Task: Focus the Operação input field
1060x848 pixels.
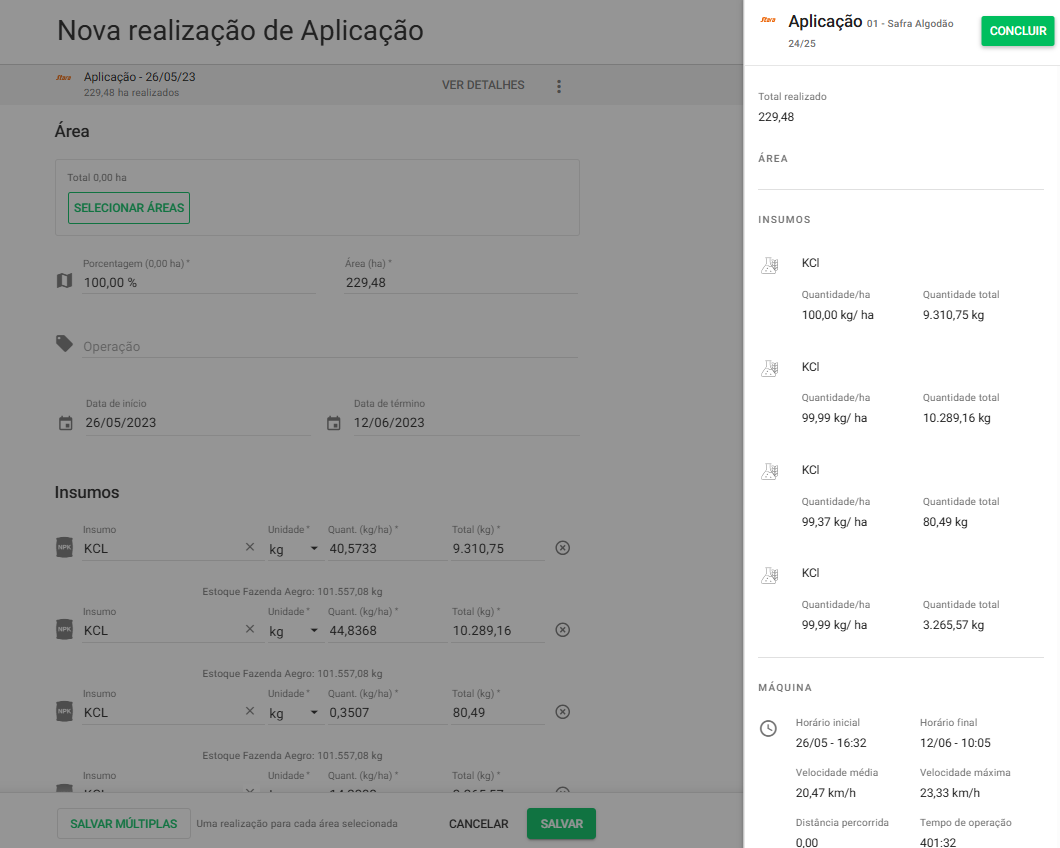Action: point(330,346)
